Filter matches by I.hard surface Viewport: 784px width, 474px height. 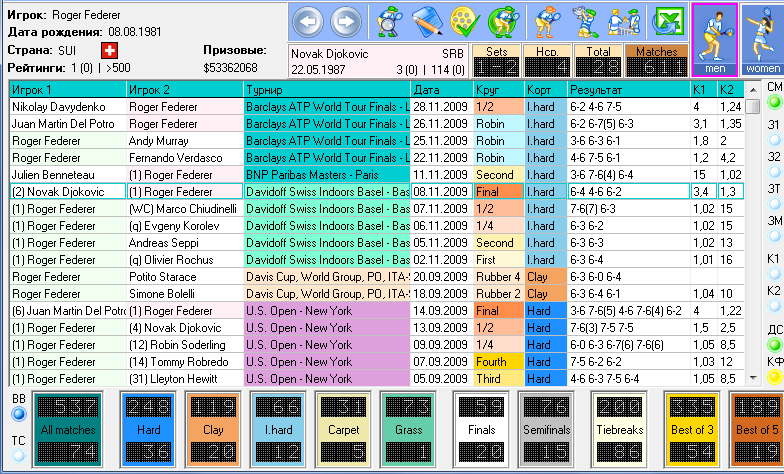[x=278, y=430]
